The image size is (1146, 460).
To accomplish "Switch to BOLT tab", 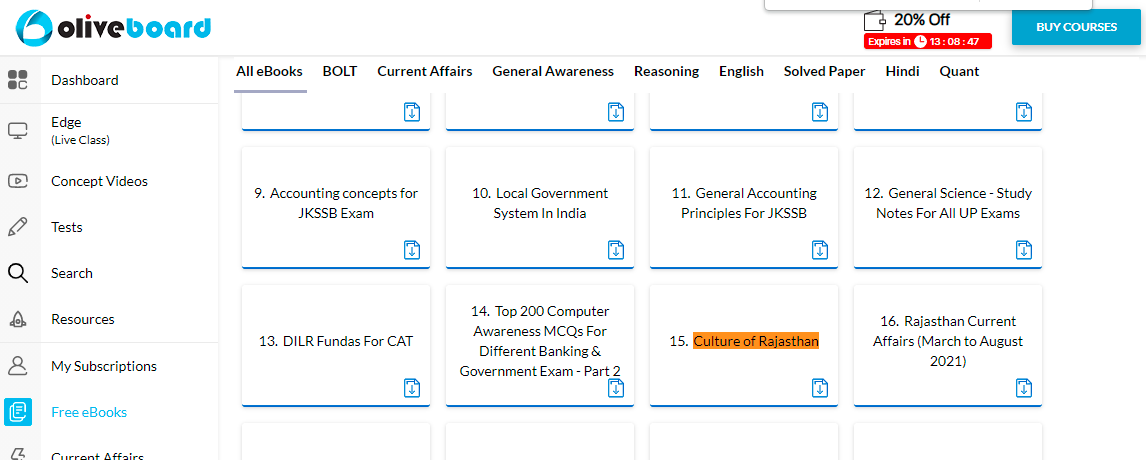I will (x=340, y=72).
